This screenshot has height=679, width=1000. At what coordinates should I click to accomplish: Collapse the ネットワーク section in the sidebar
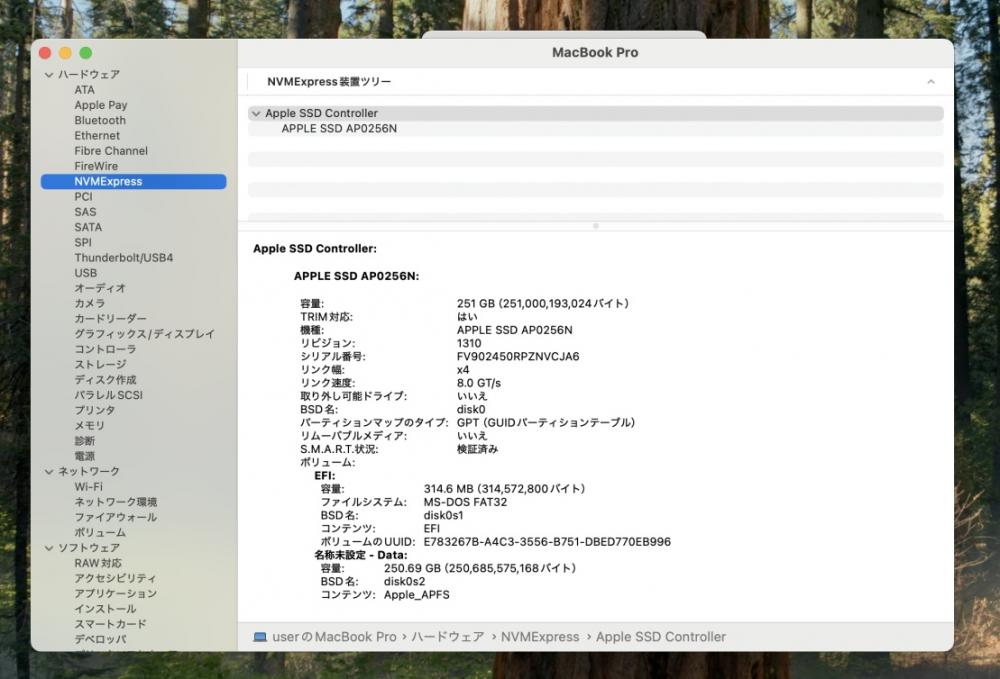coord(49,472)
